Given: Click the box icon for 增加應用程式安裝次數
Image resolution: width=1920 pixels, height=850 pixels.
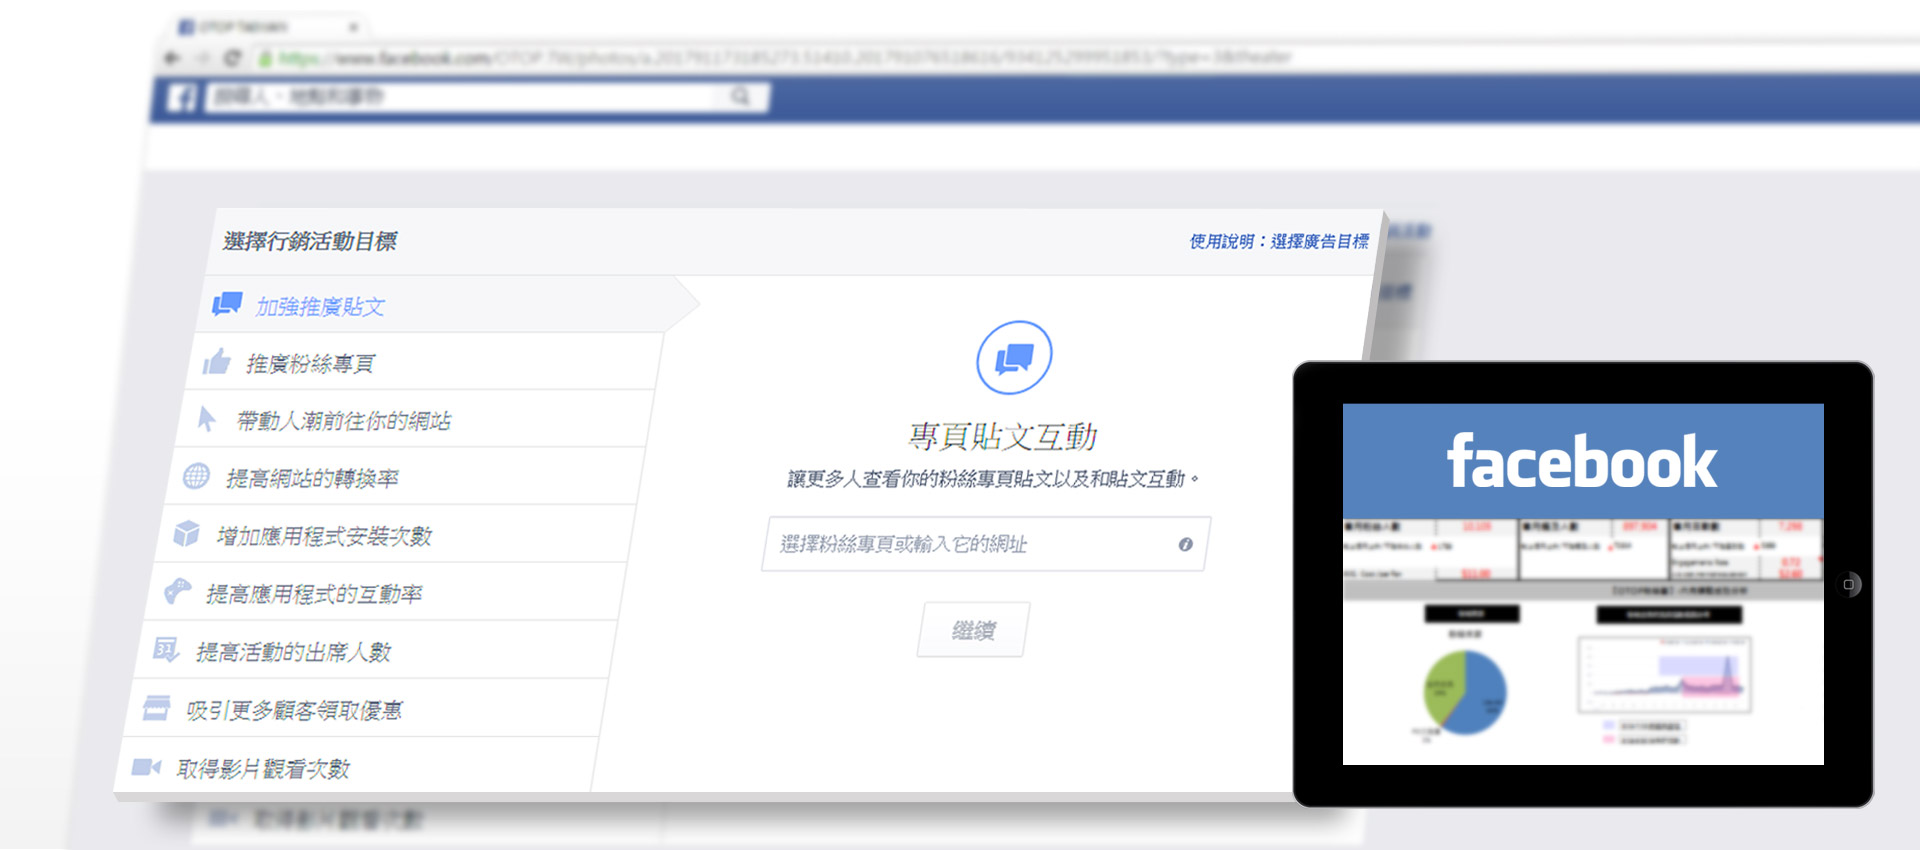Looking at the screenshot, I should pyautogui.click(x=186, y=534).
